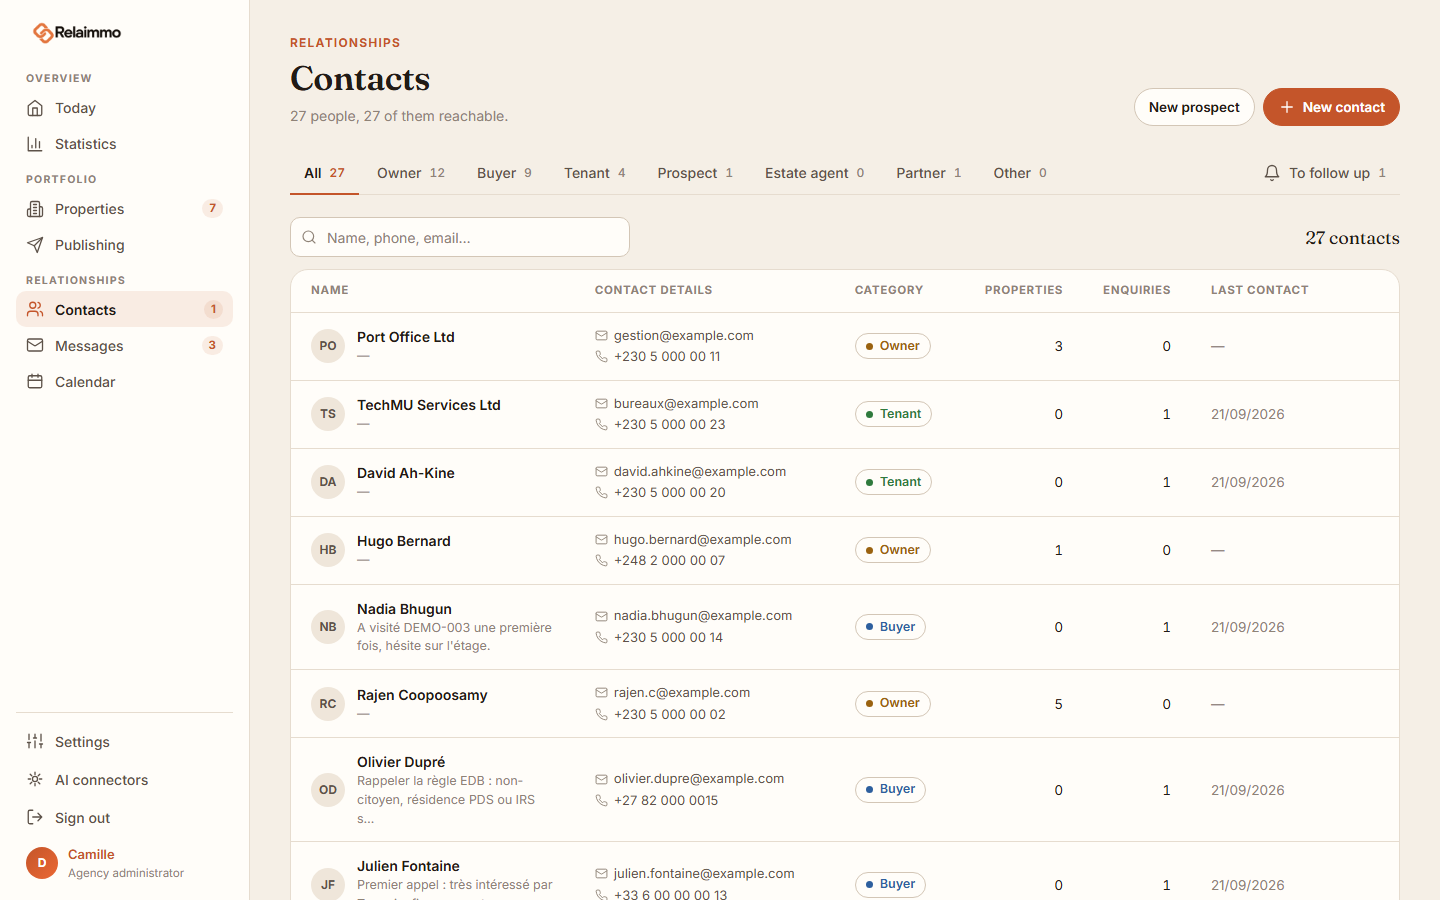Click the Last contact column header
Viewport: 1440px width, 900px height.
click(x=1259, y=290)
